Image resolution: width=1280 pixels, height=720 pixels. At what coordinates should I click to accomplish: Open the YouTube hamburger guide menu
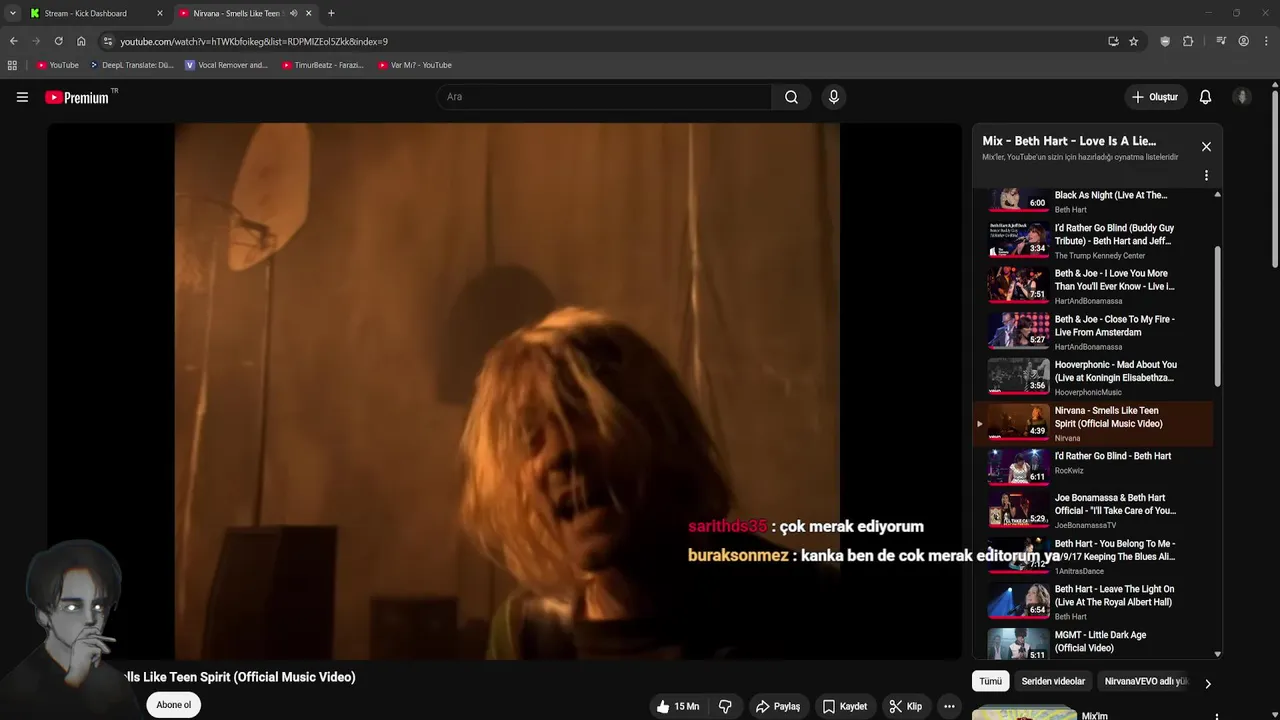(x=22, y=97)
